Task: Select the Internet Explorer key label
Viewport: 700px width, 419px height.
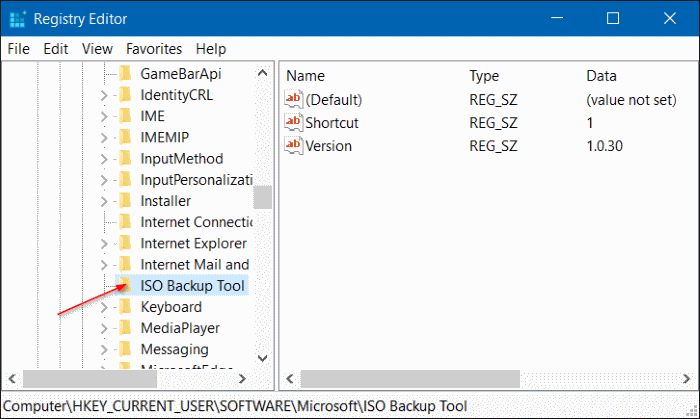Action: point(193,243)
